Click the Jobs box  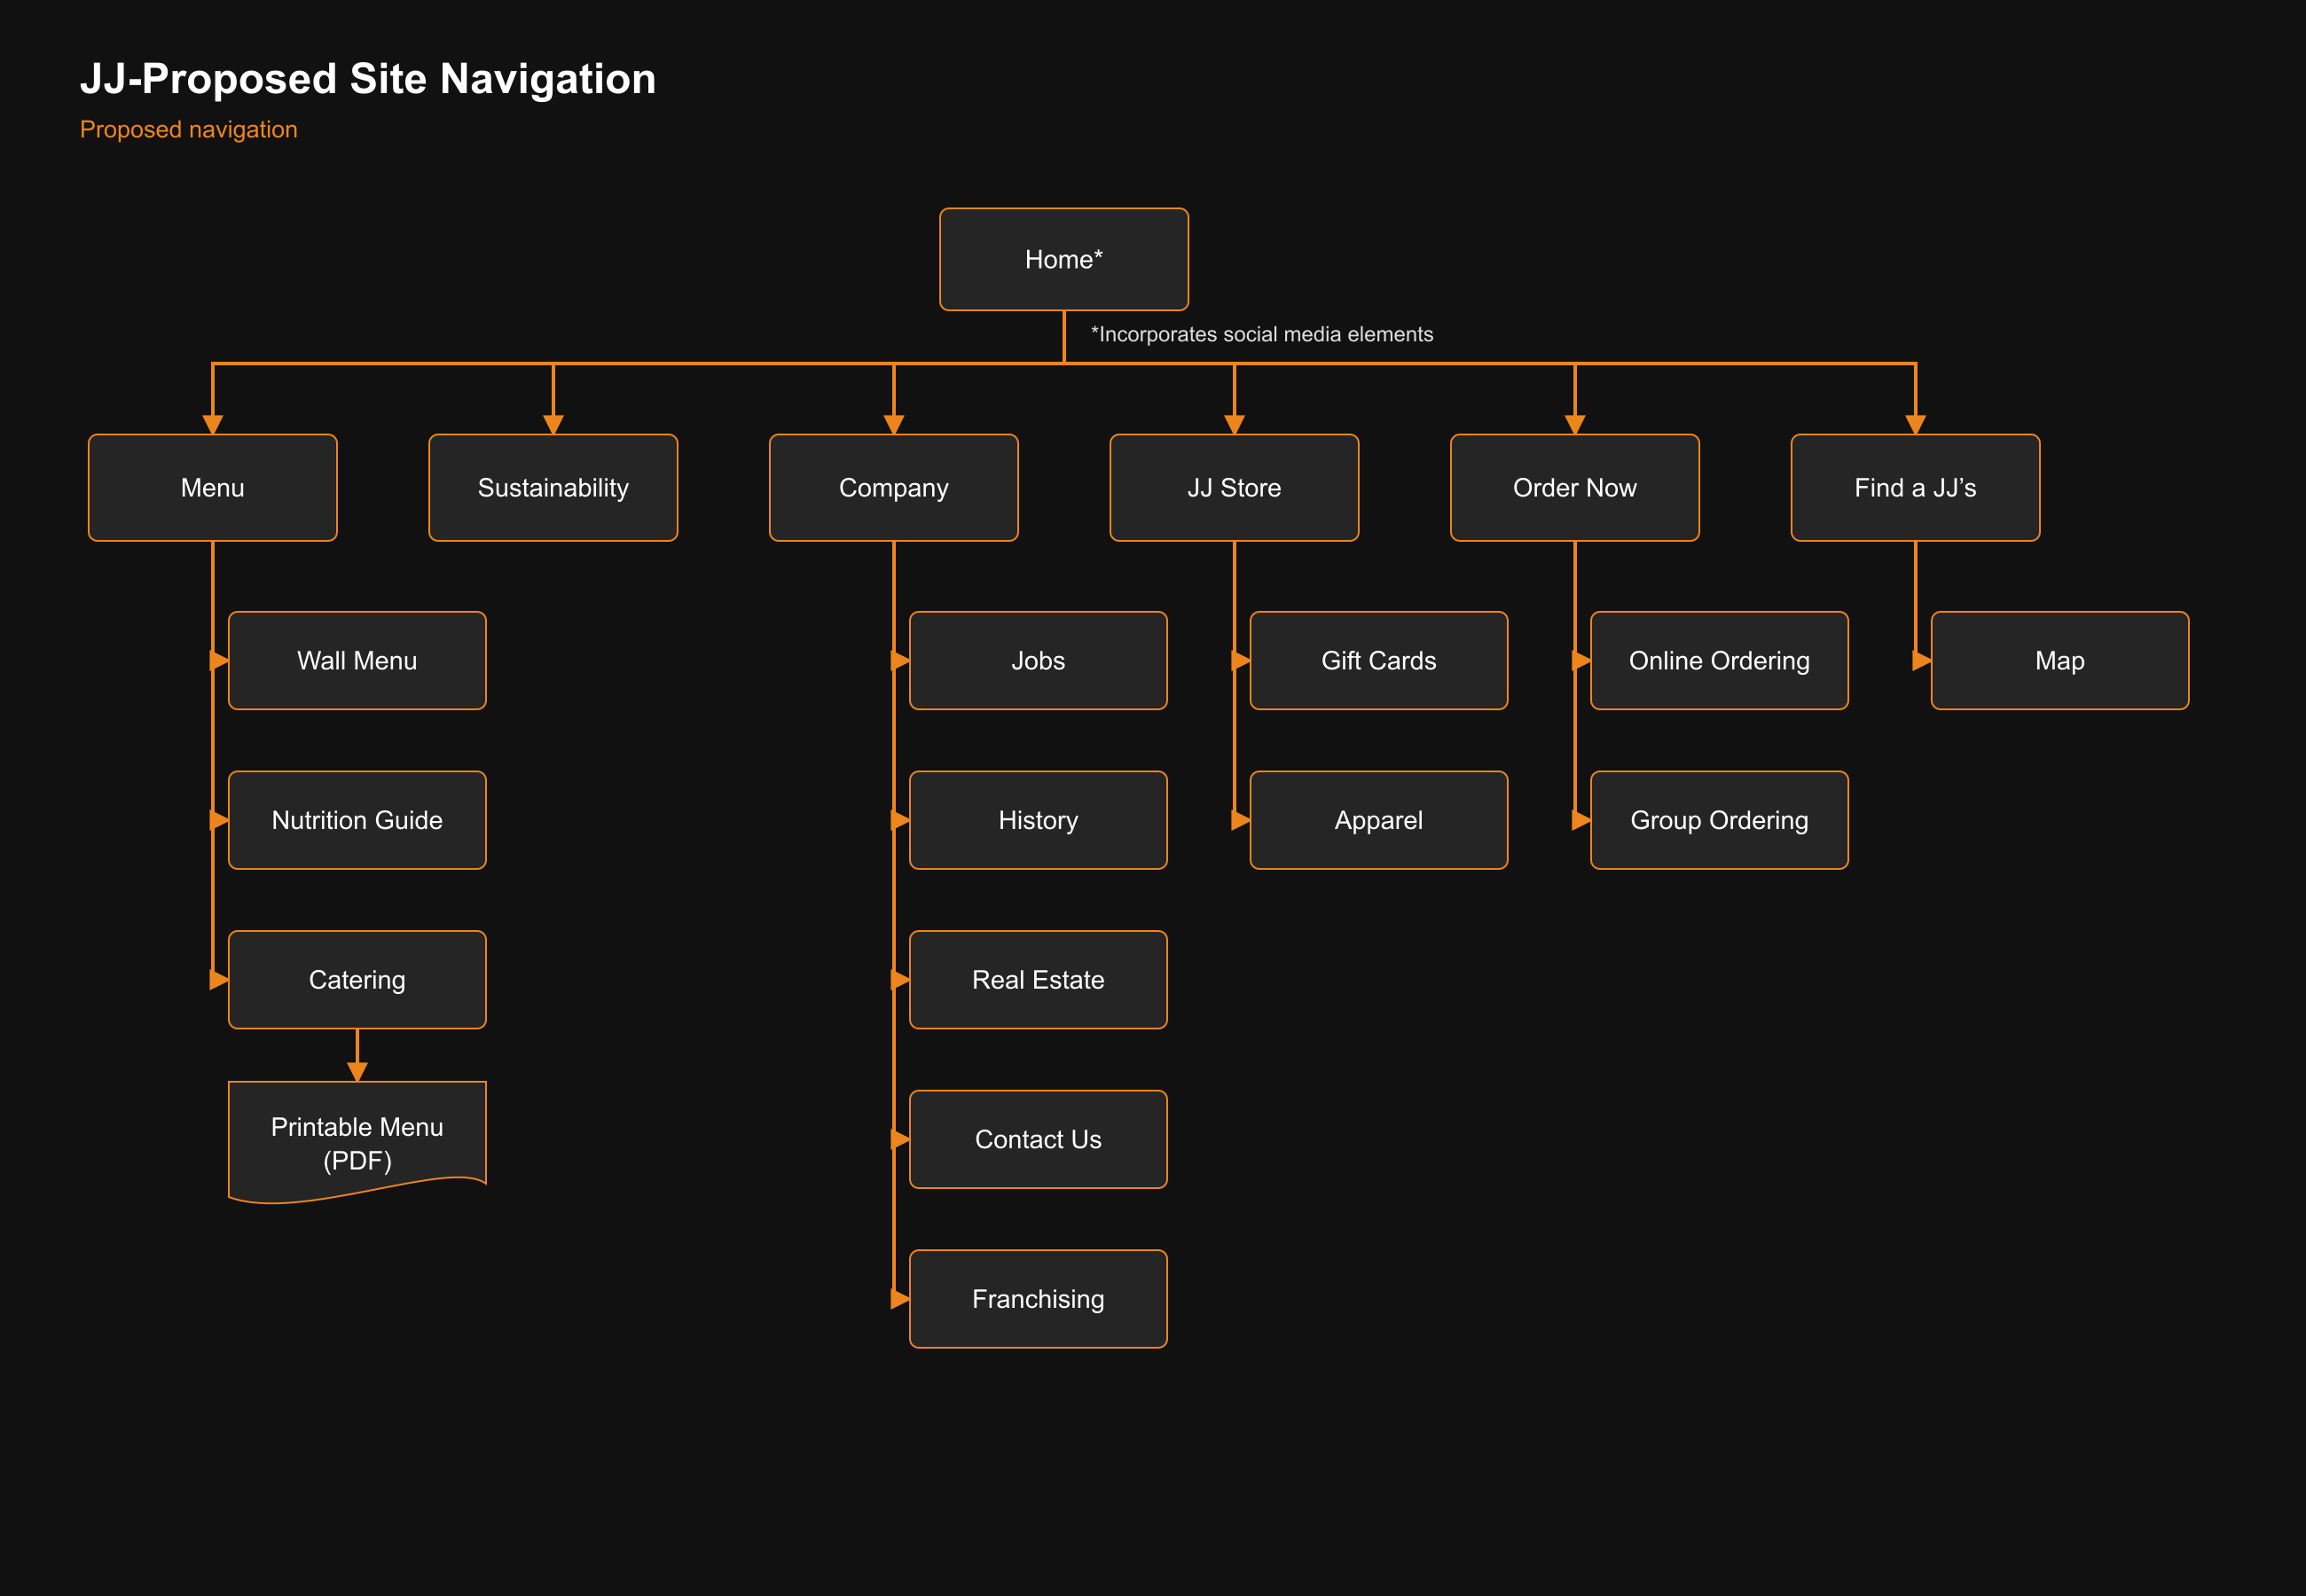click(1038, 661)
